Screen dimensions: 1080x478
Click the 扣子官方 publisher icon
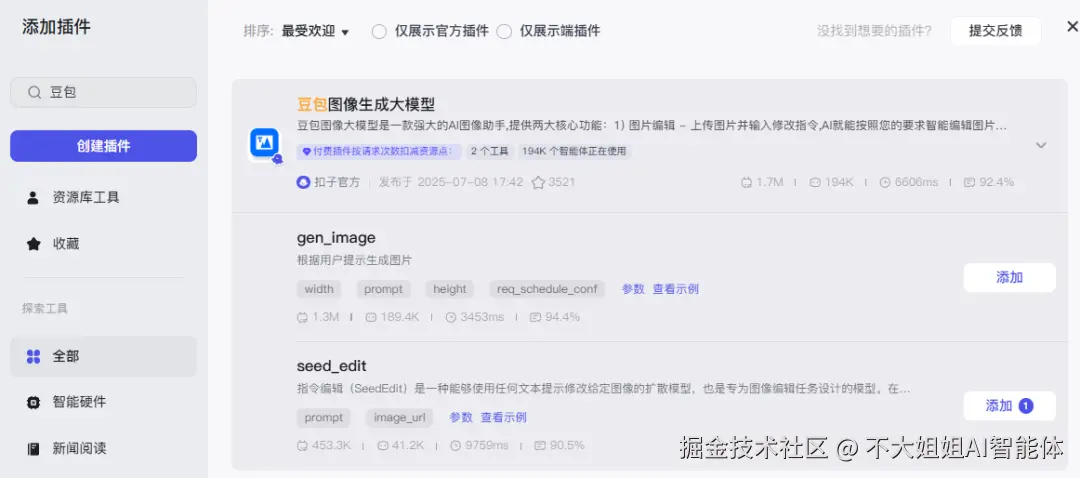coord(303,183)
